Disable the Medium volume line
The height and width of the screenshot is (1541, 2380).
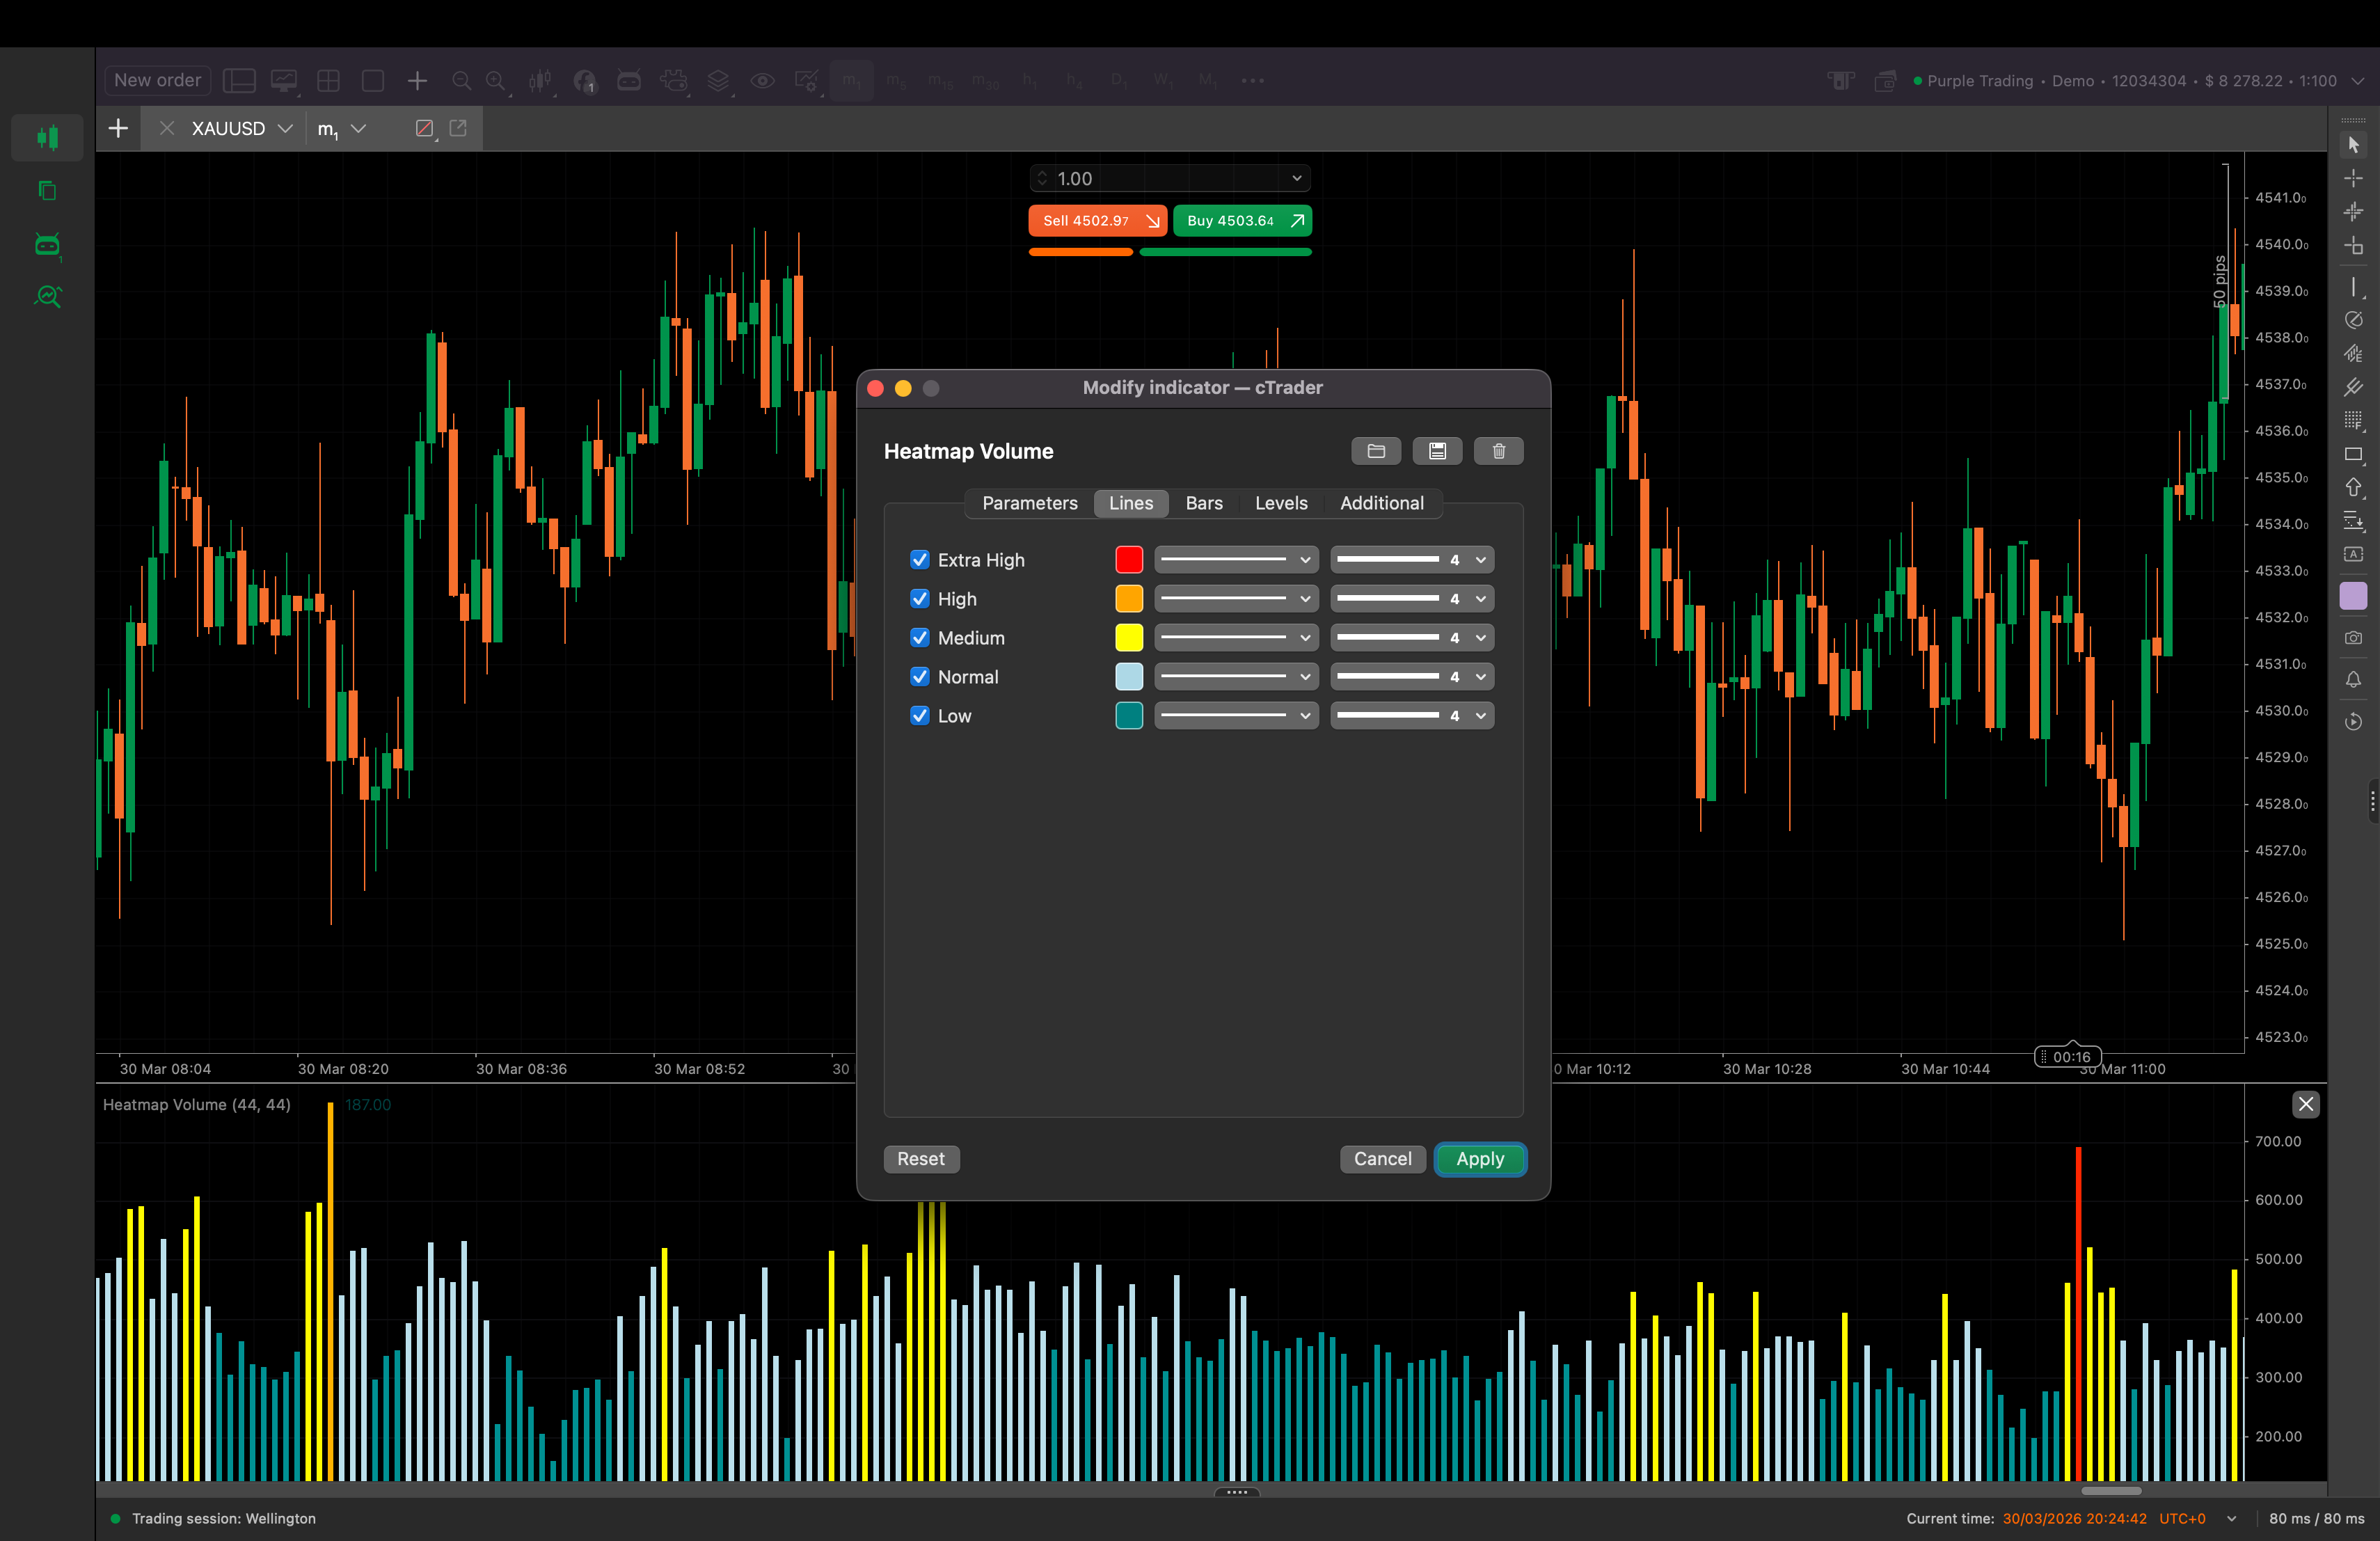[x=920, y=637]
